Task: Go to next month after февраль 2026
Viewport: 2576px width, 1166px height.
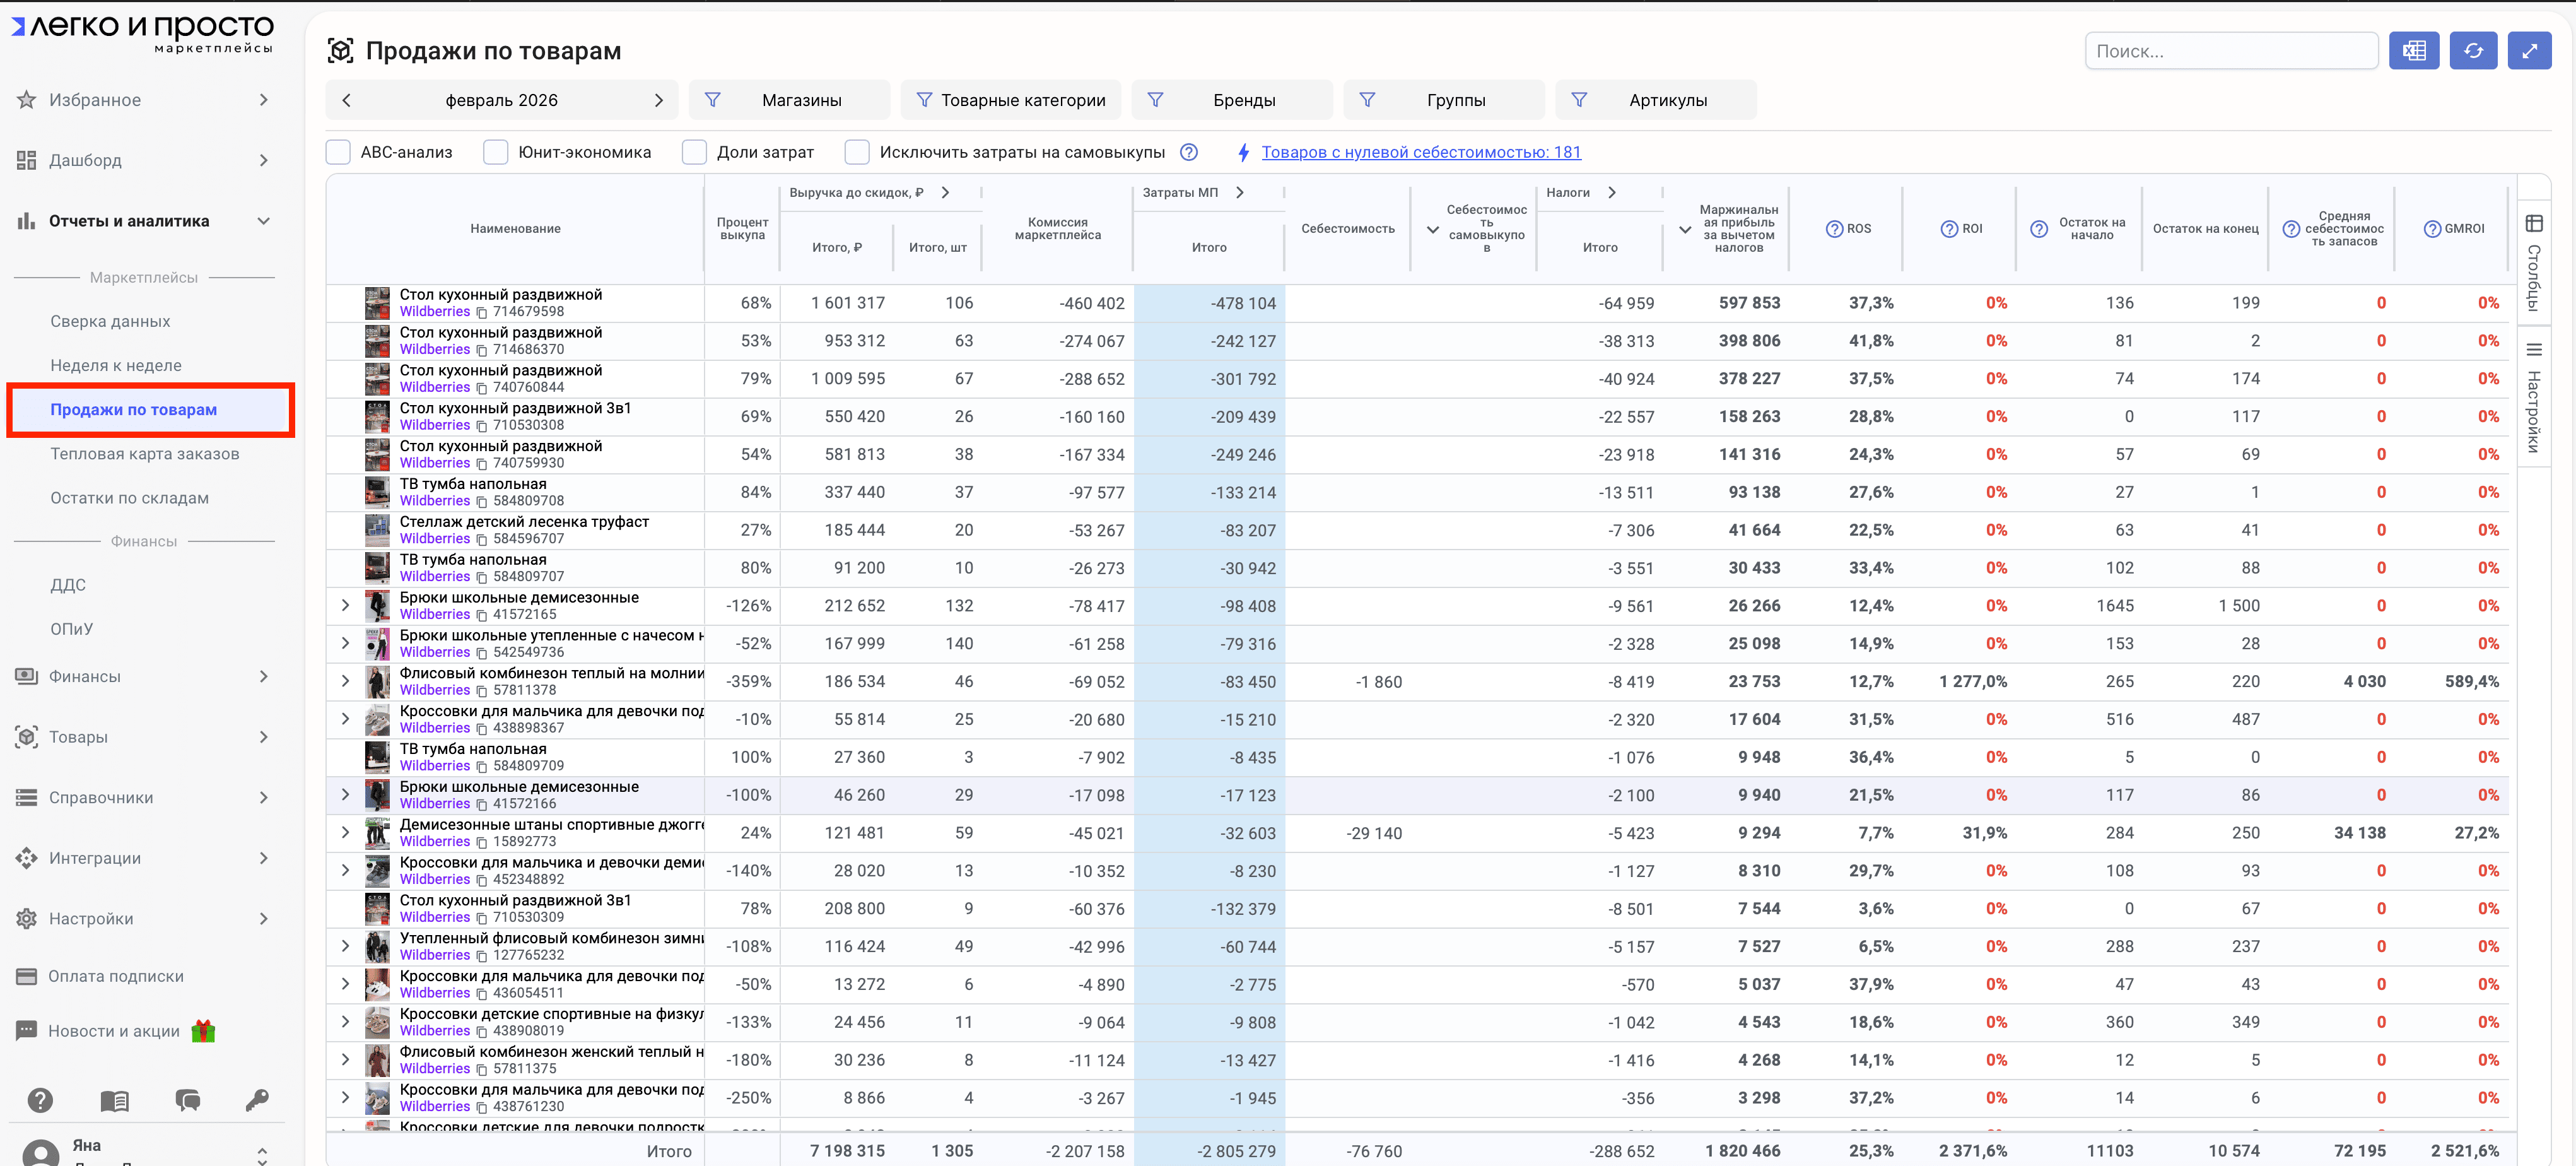Action: point(658,100)
